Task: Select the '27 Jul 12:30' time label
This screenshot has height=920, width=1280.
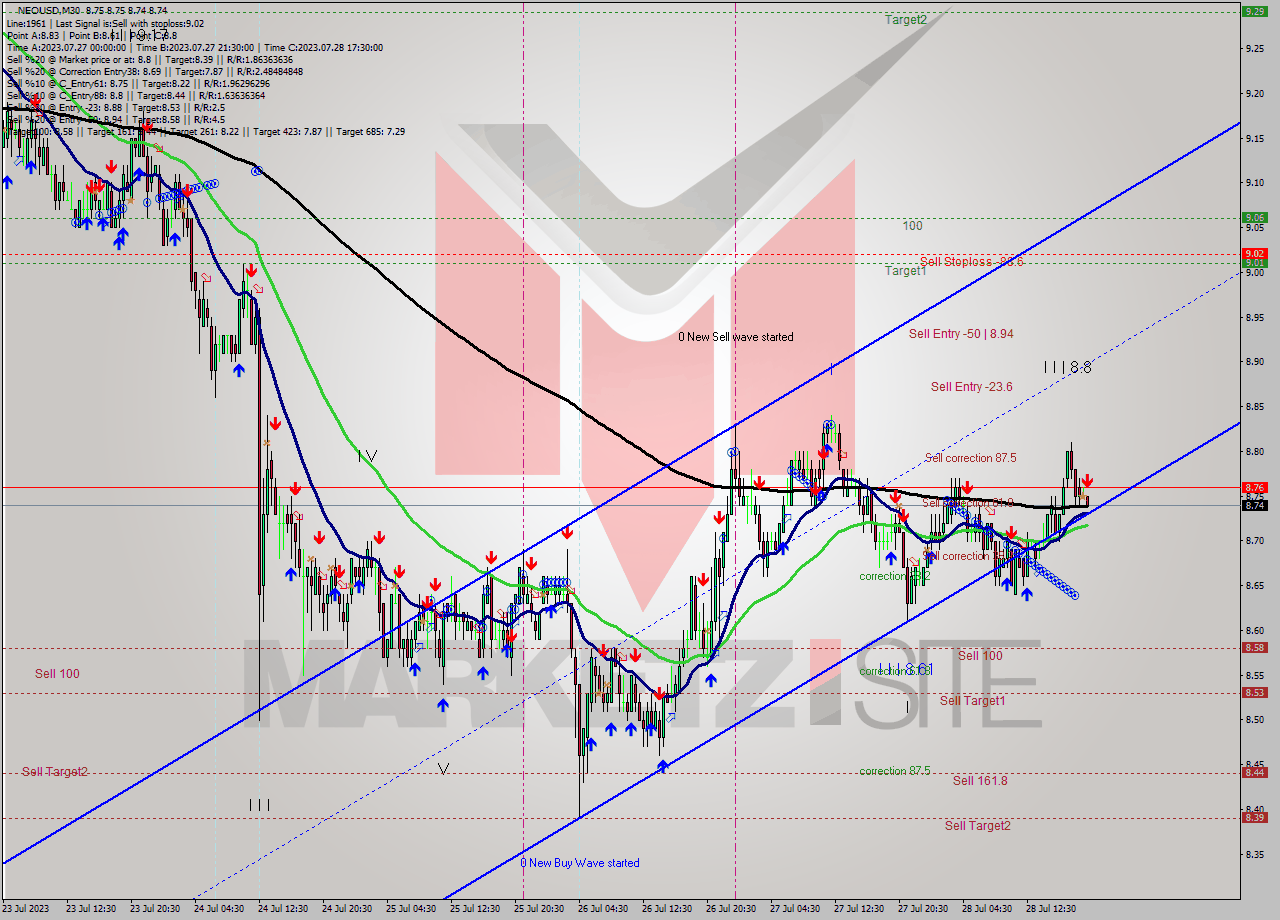Action: (x=858, y=909)
